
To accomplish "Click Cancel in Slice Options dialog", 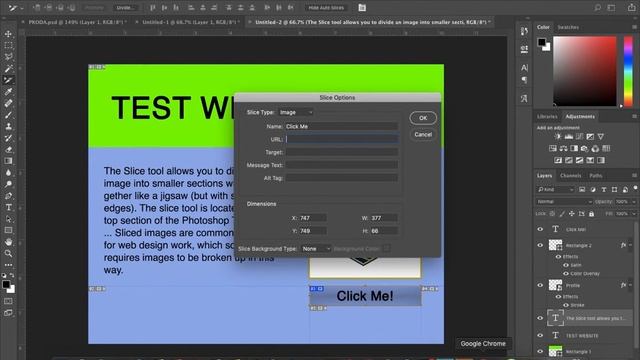I will 423,134.
